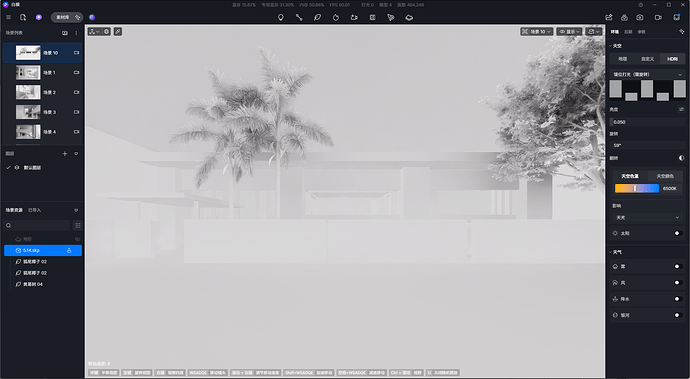Select the resource item ending in 04

pos(33,284)
